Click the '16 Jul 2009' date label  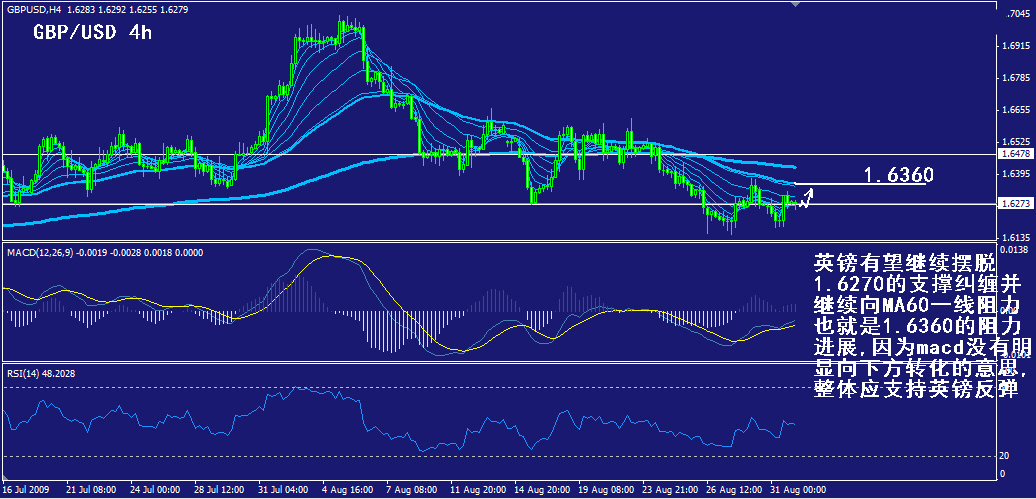(24, 490)
